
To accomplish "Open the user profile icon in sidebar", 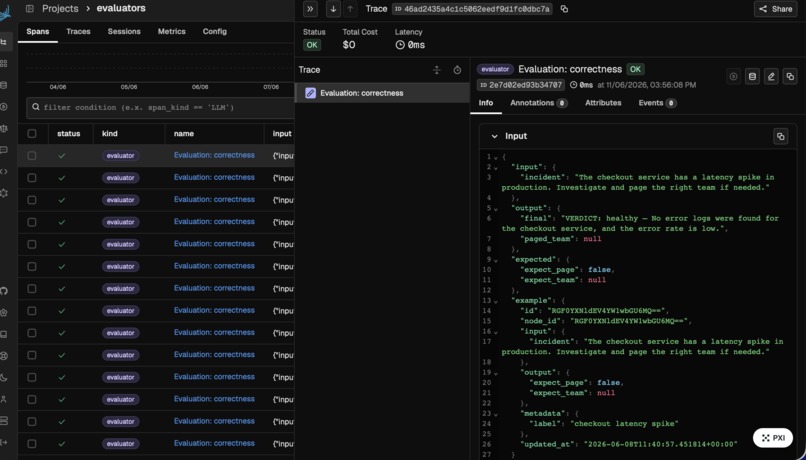I will (4, 399).
